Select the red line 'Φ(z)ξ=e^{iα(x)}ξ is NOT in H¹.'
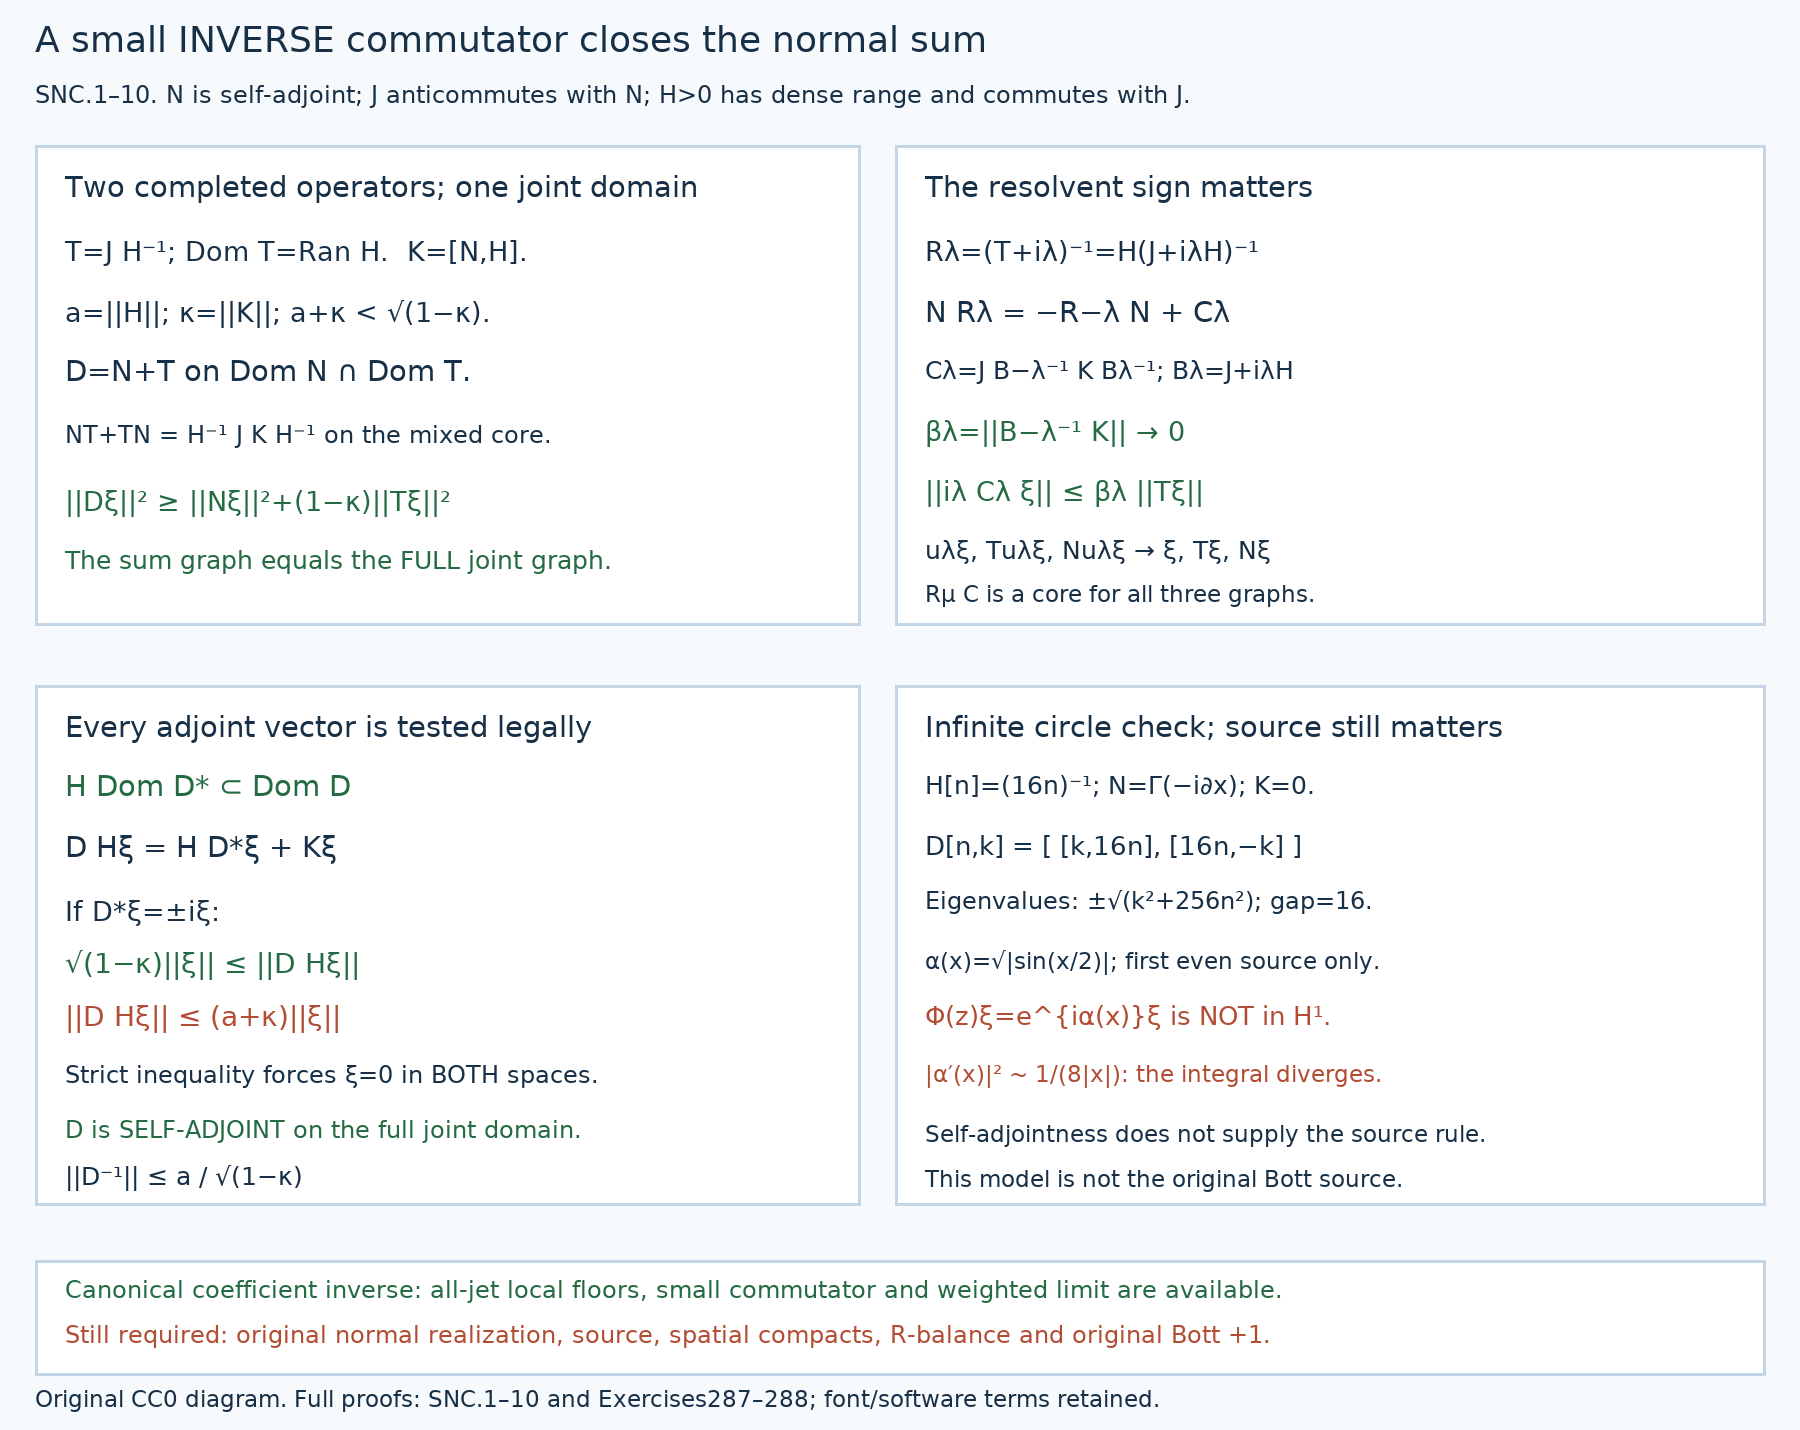Viewport: 1800px width, 1430px height. (1127, 1017)
